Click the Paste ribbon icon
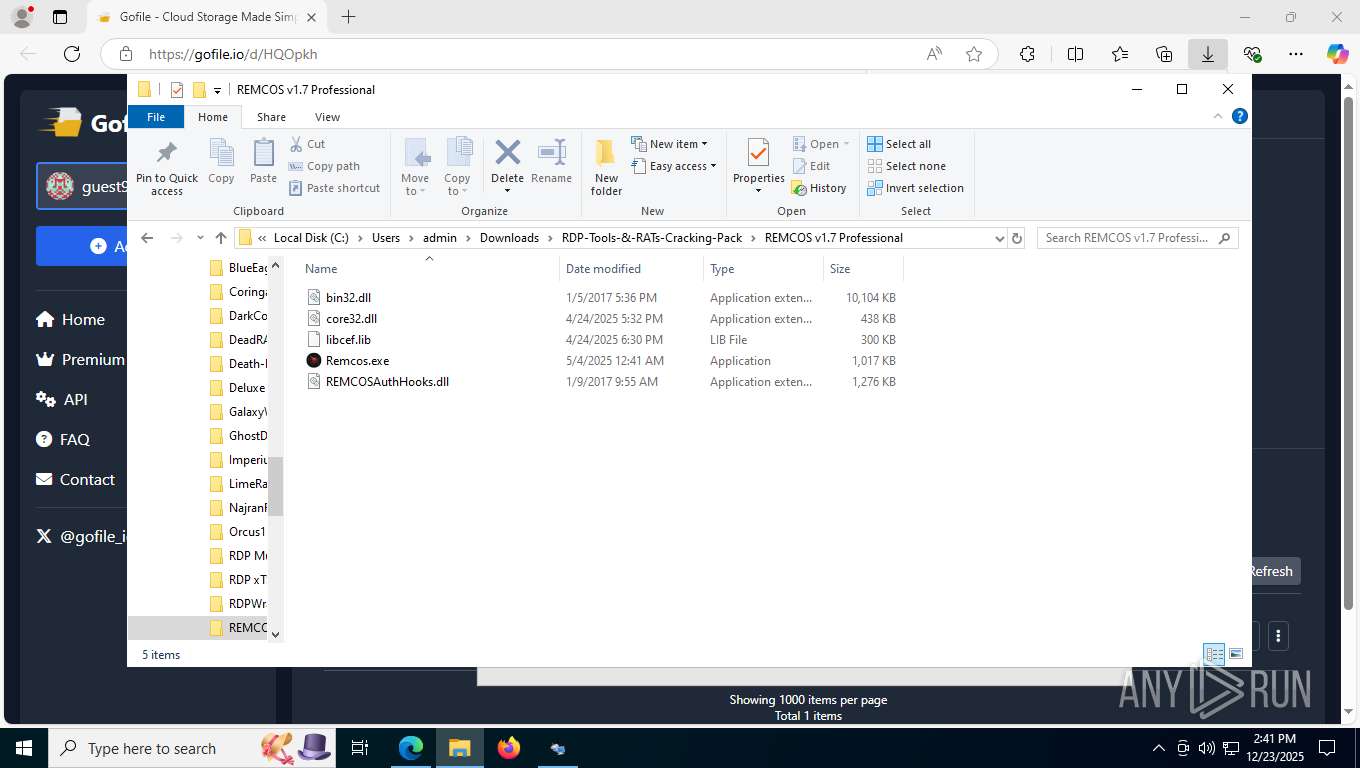 point(263,163)
